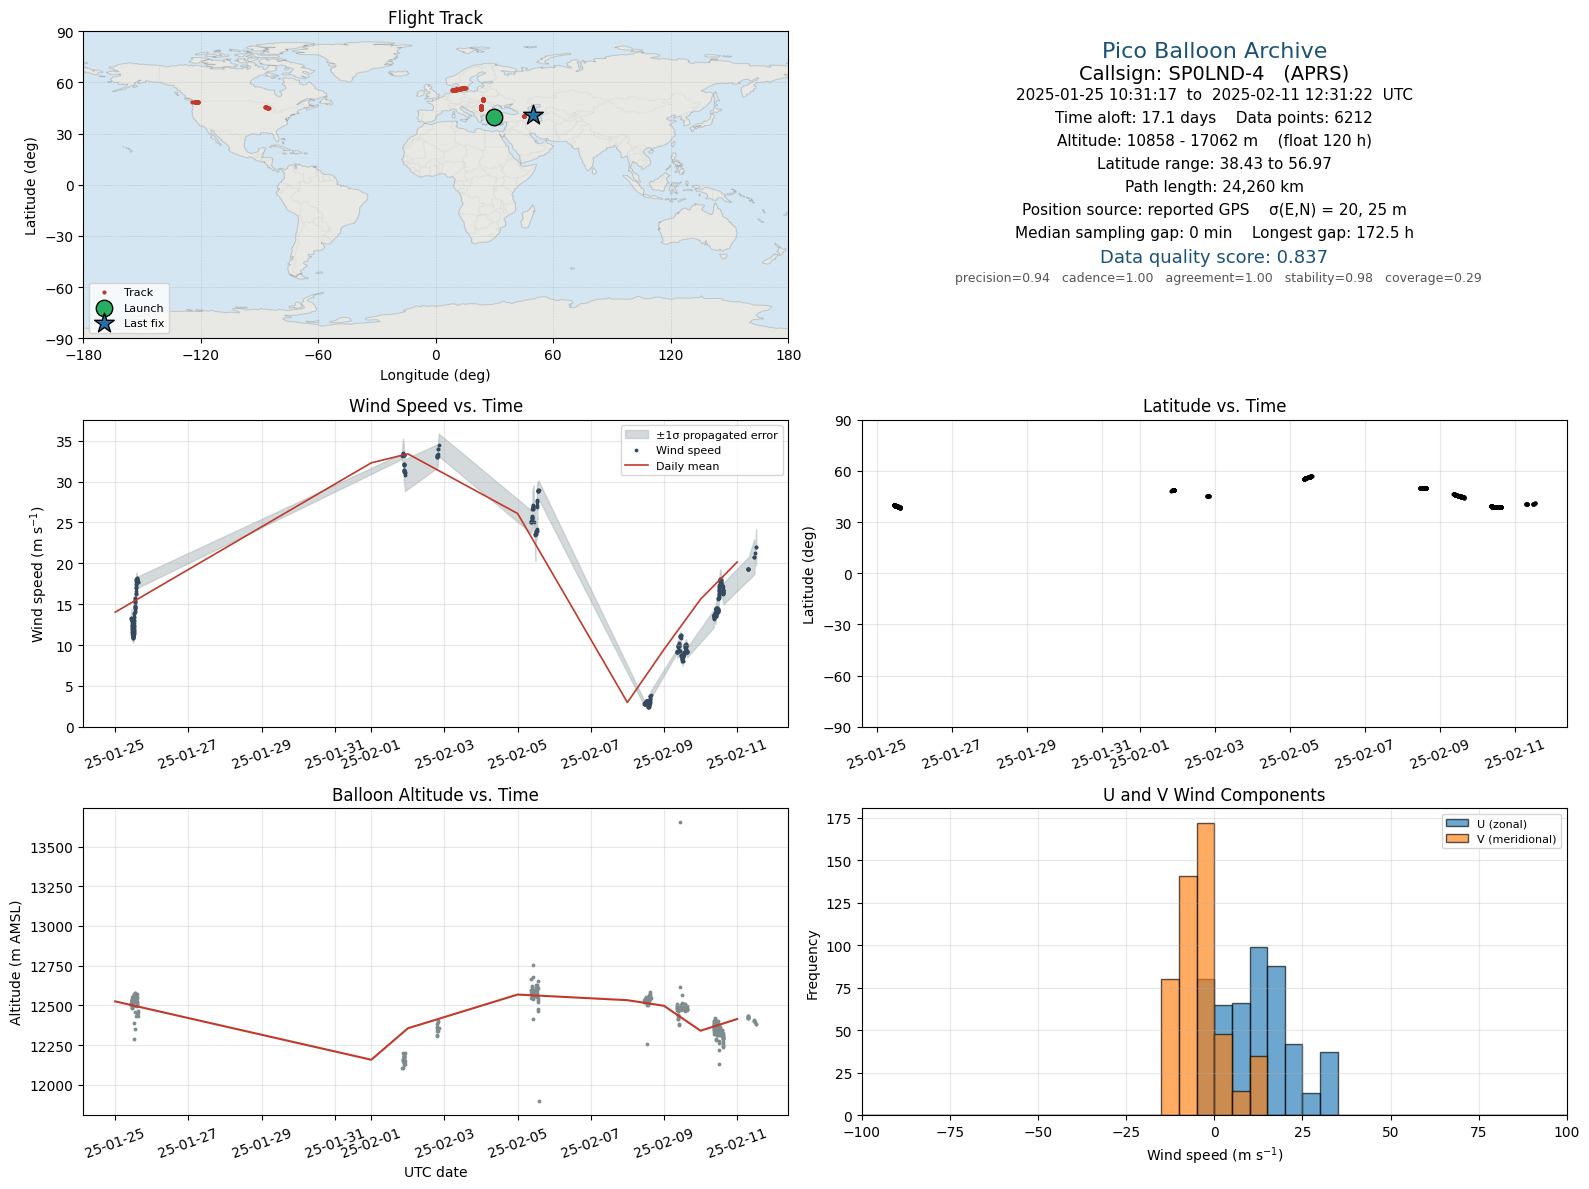The height and width of the screenshot is (1189, 1589).
Task: Click the Data quality score 0.837 text
Action: click(x=1214, y=257)
